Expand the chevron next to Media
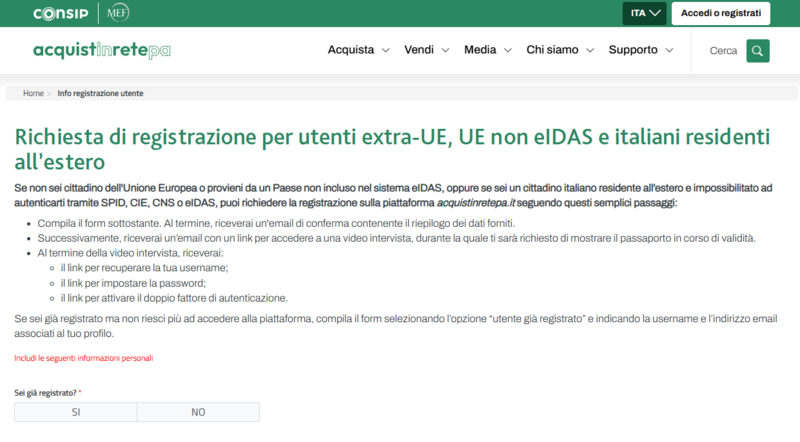This screenshot has width=800, height=442. click(x=508, y=51)
